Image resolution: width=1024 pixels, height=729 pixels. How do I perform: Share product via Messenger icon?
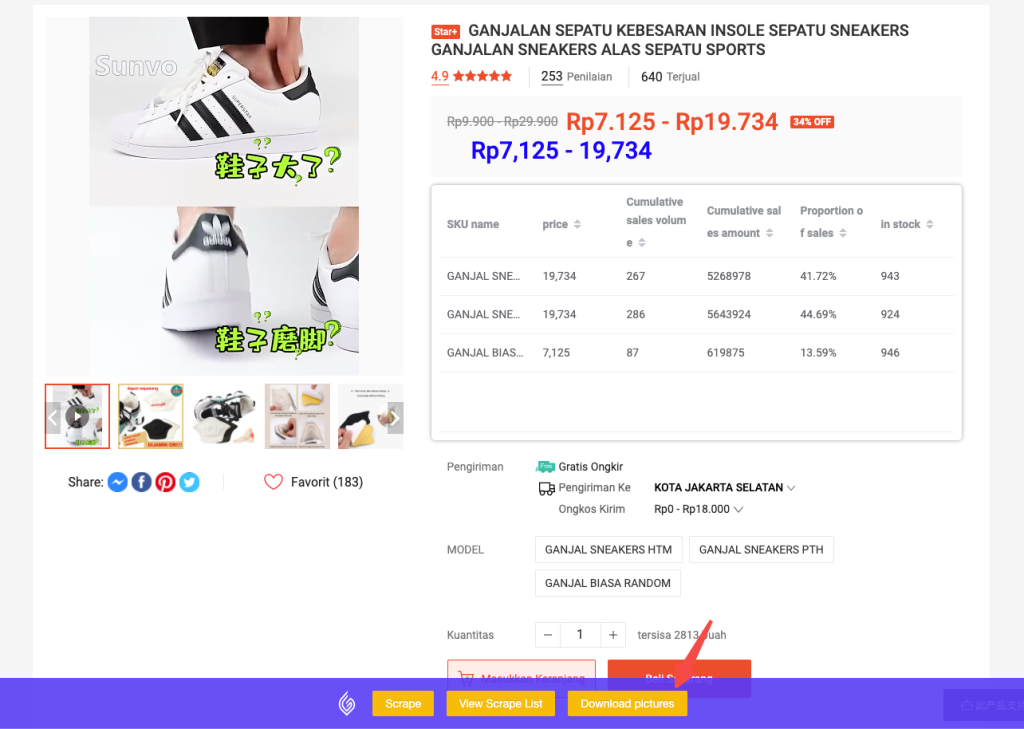click(x=118, y=482)
